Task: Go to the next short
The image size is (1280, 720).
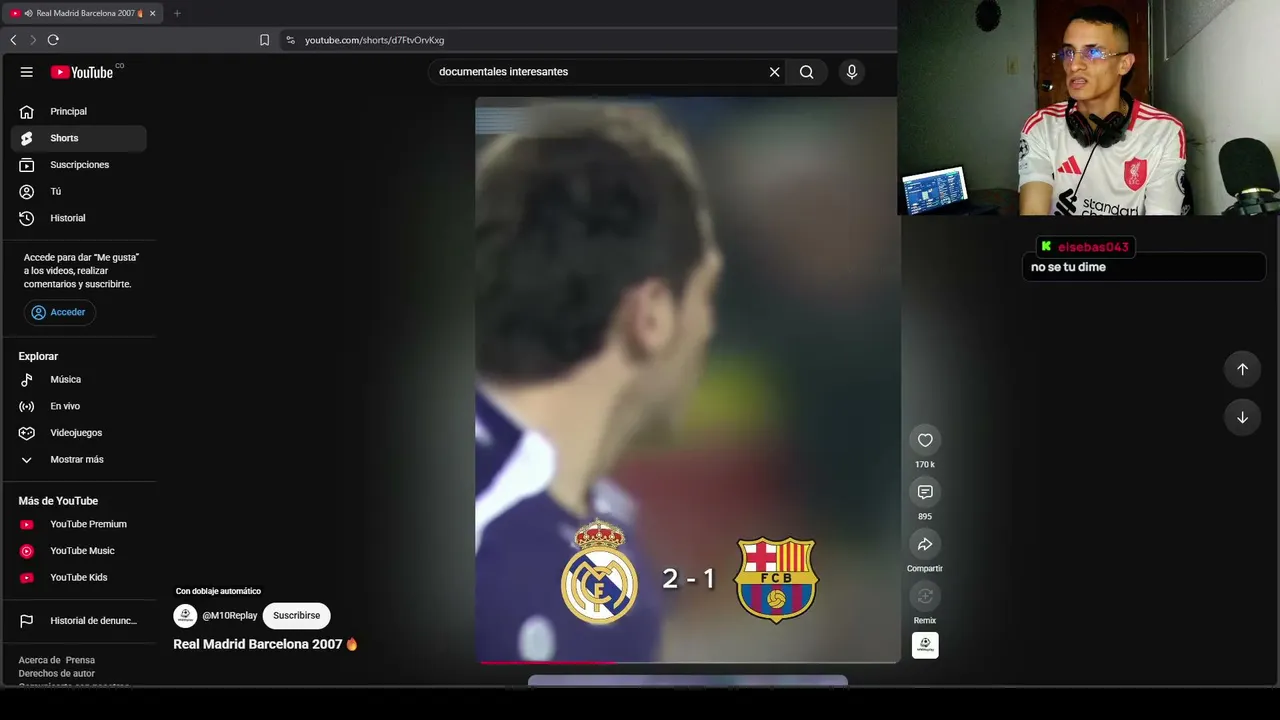Action: 1242,417
